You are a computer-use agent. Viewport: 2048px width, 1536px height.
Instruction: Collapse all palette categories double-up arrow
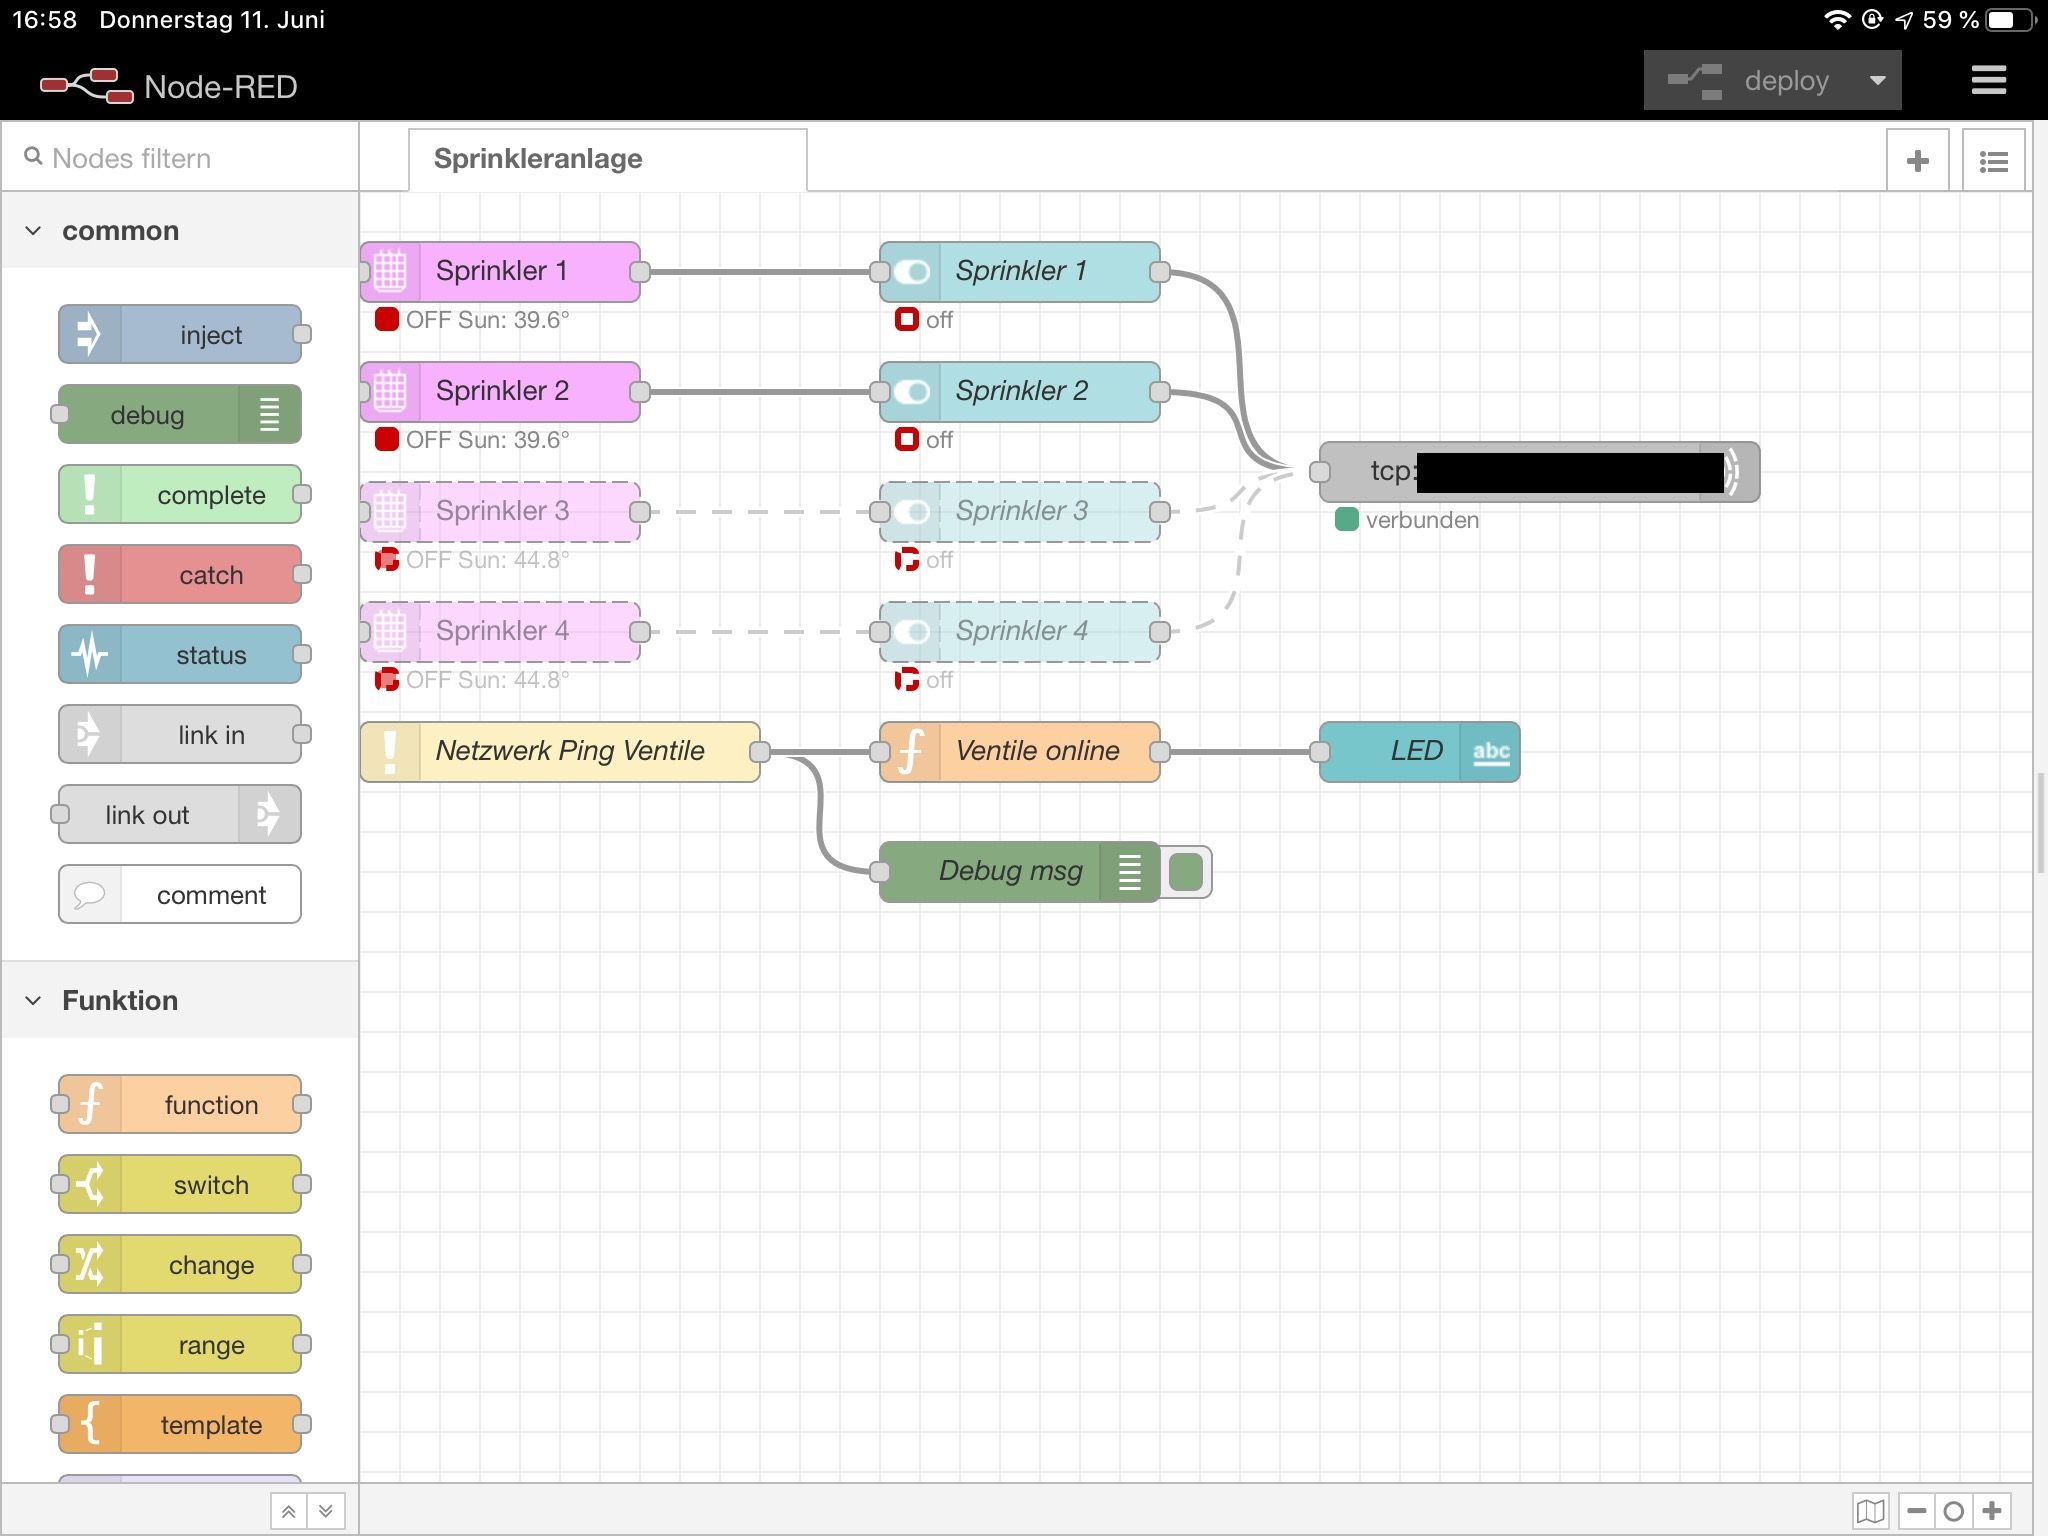point(288,1511)
